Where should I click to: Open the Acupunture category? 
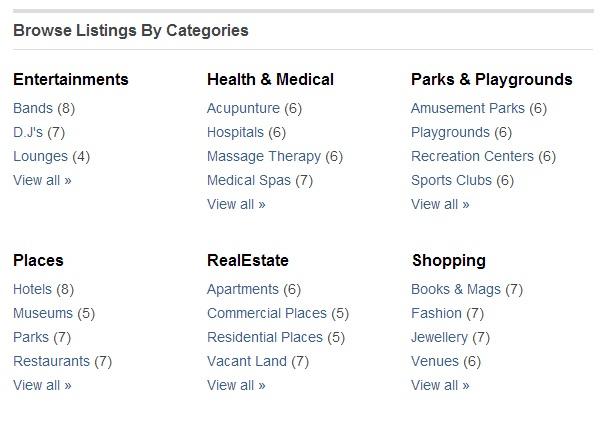coord(243,108)
